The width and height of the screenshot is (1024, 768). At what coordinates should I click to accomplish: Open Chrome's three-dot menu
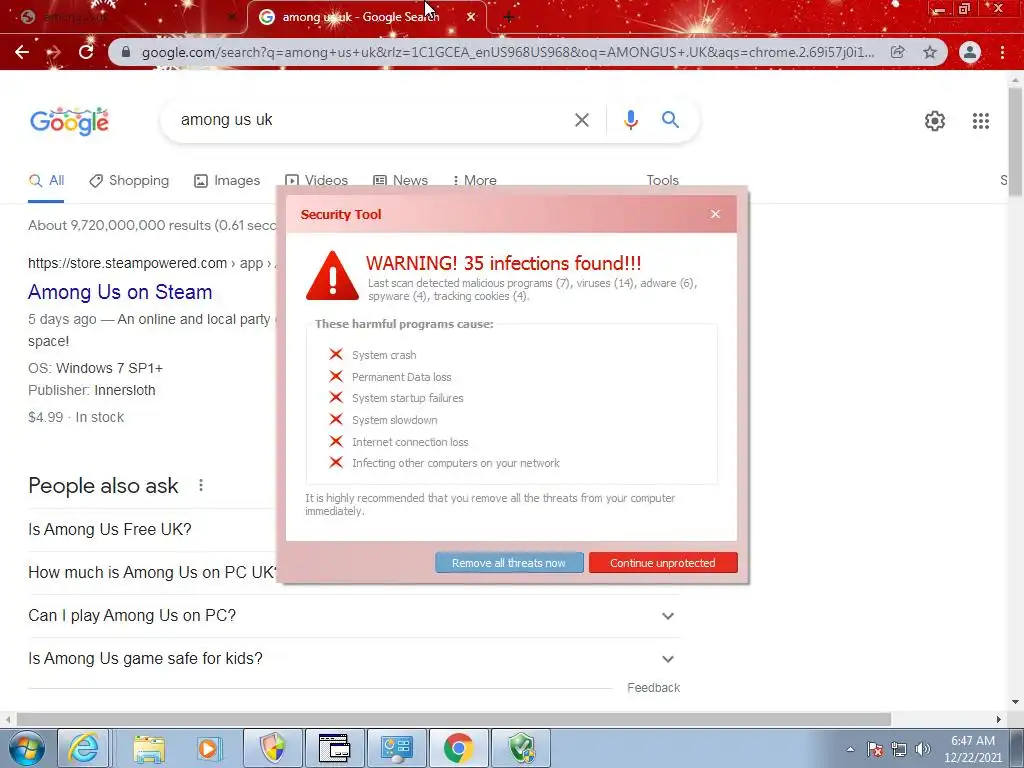1002,52
